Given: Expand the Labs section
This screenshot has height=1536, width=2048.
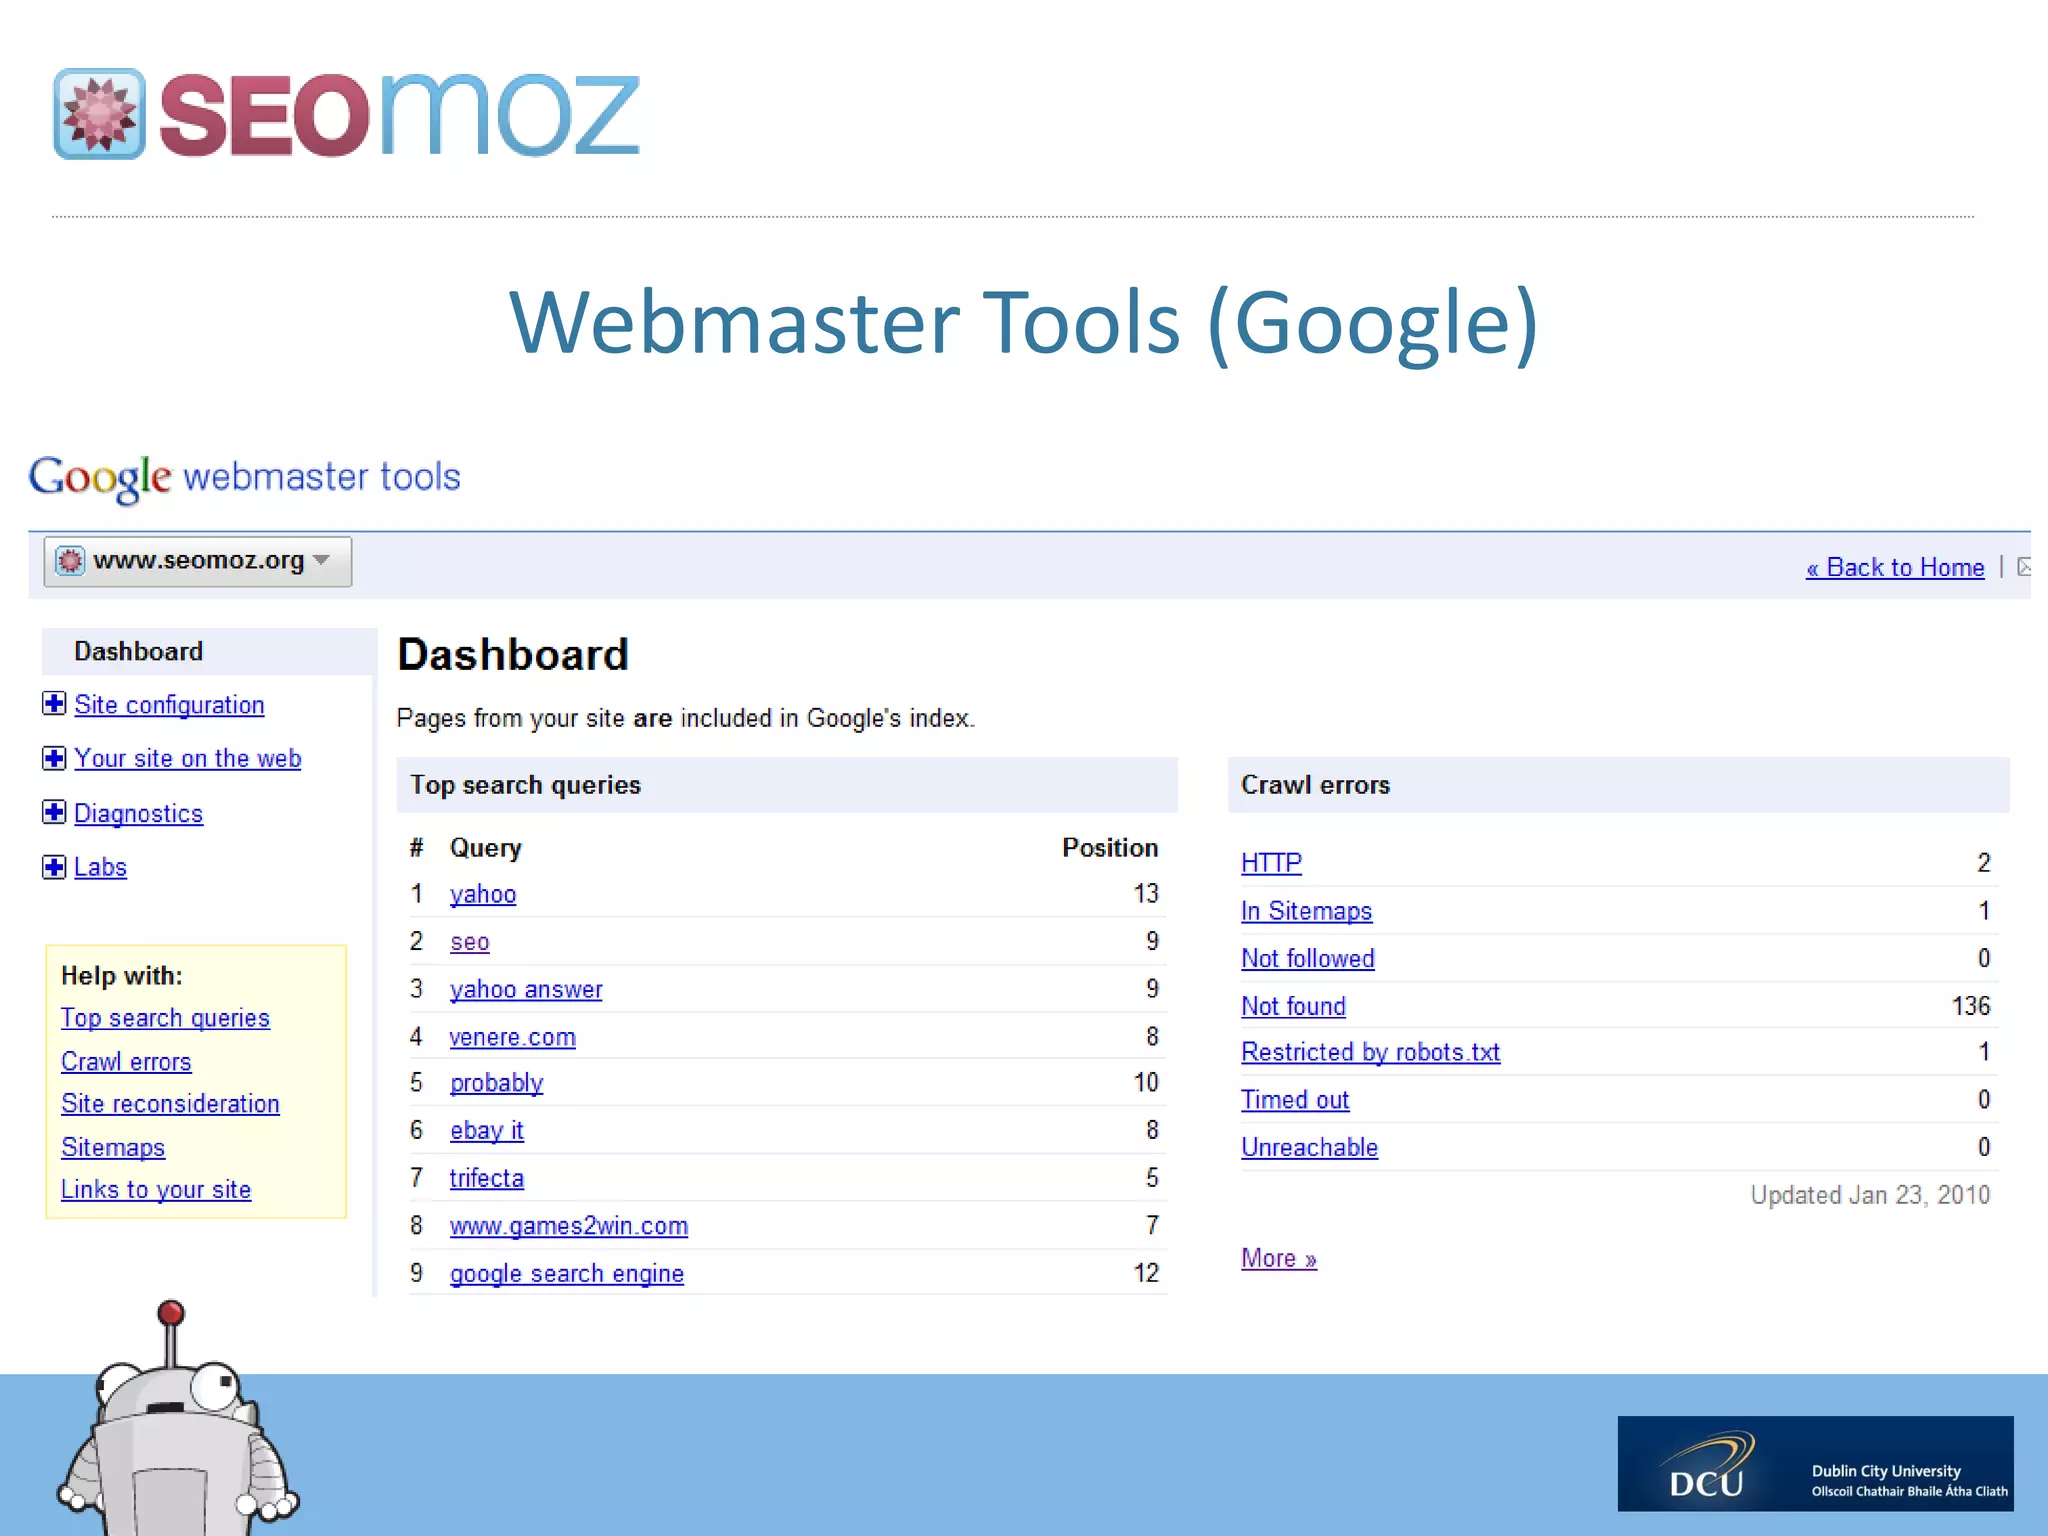Looking at the screenshot, I should coord(54,866).
